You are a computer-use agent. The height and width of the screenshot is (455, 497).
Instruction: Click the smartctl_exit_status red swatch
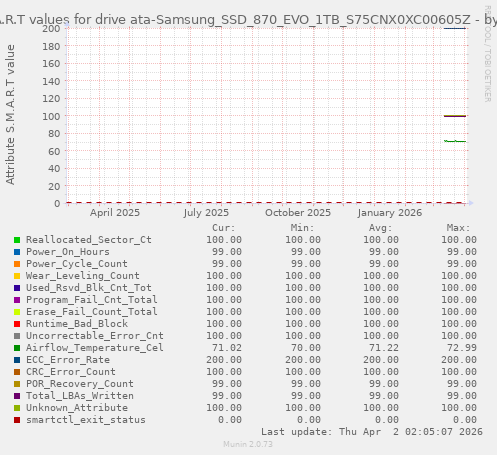[x=17, y=420]
